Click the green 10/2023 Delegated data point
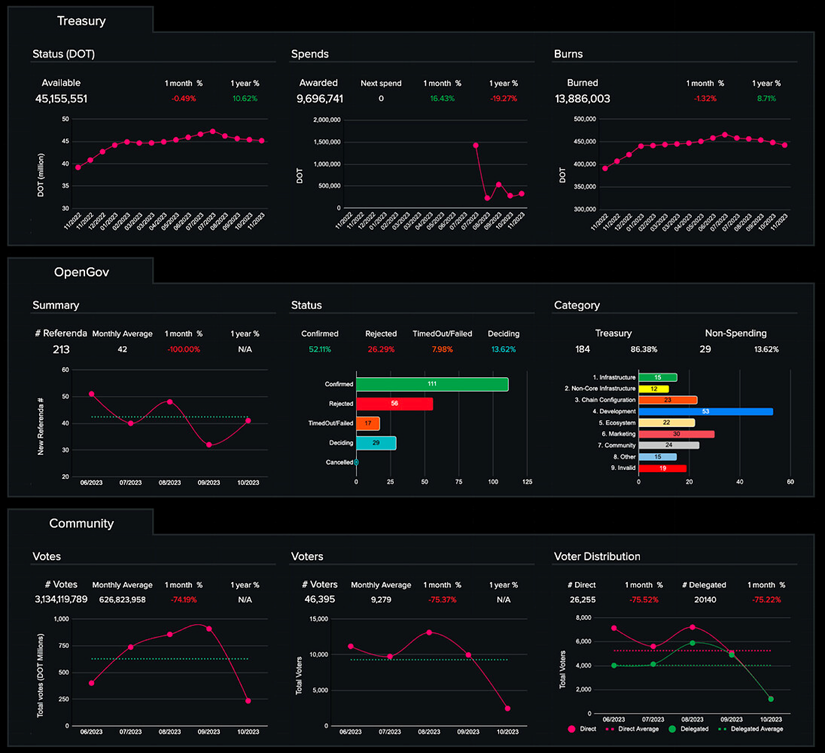This screenshot has height=753, width=825. 771,699
